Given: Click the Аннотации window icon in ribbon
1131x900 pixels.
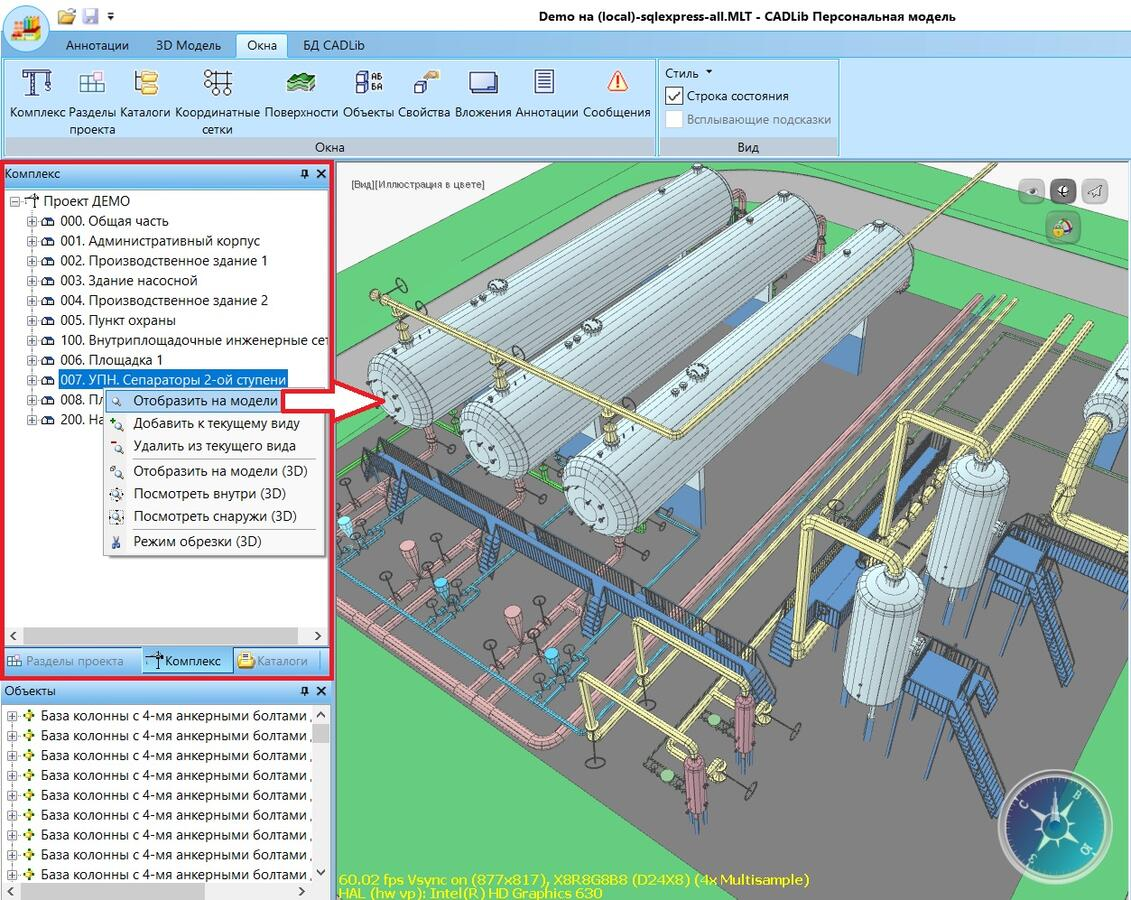Looking at the screenshot, I should point(545,84).
